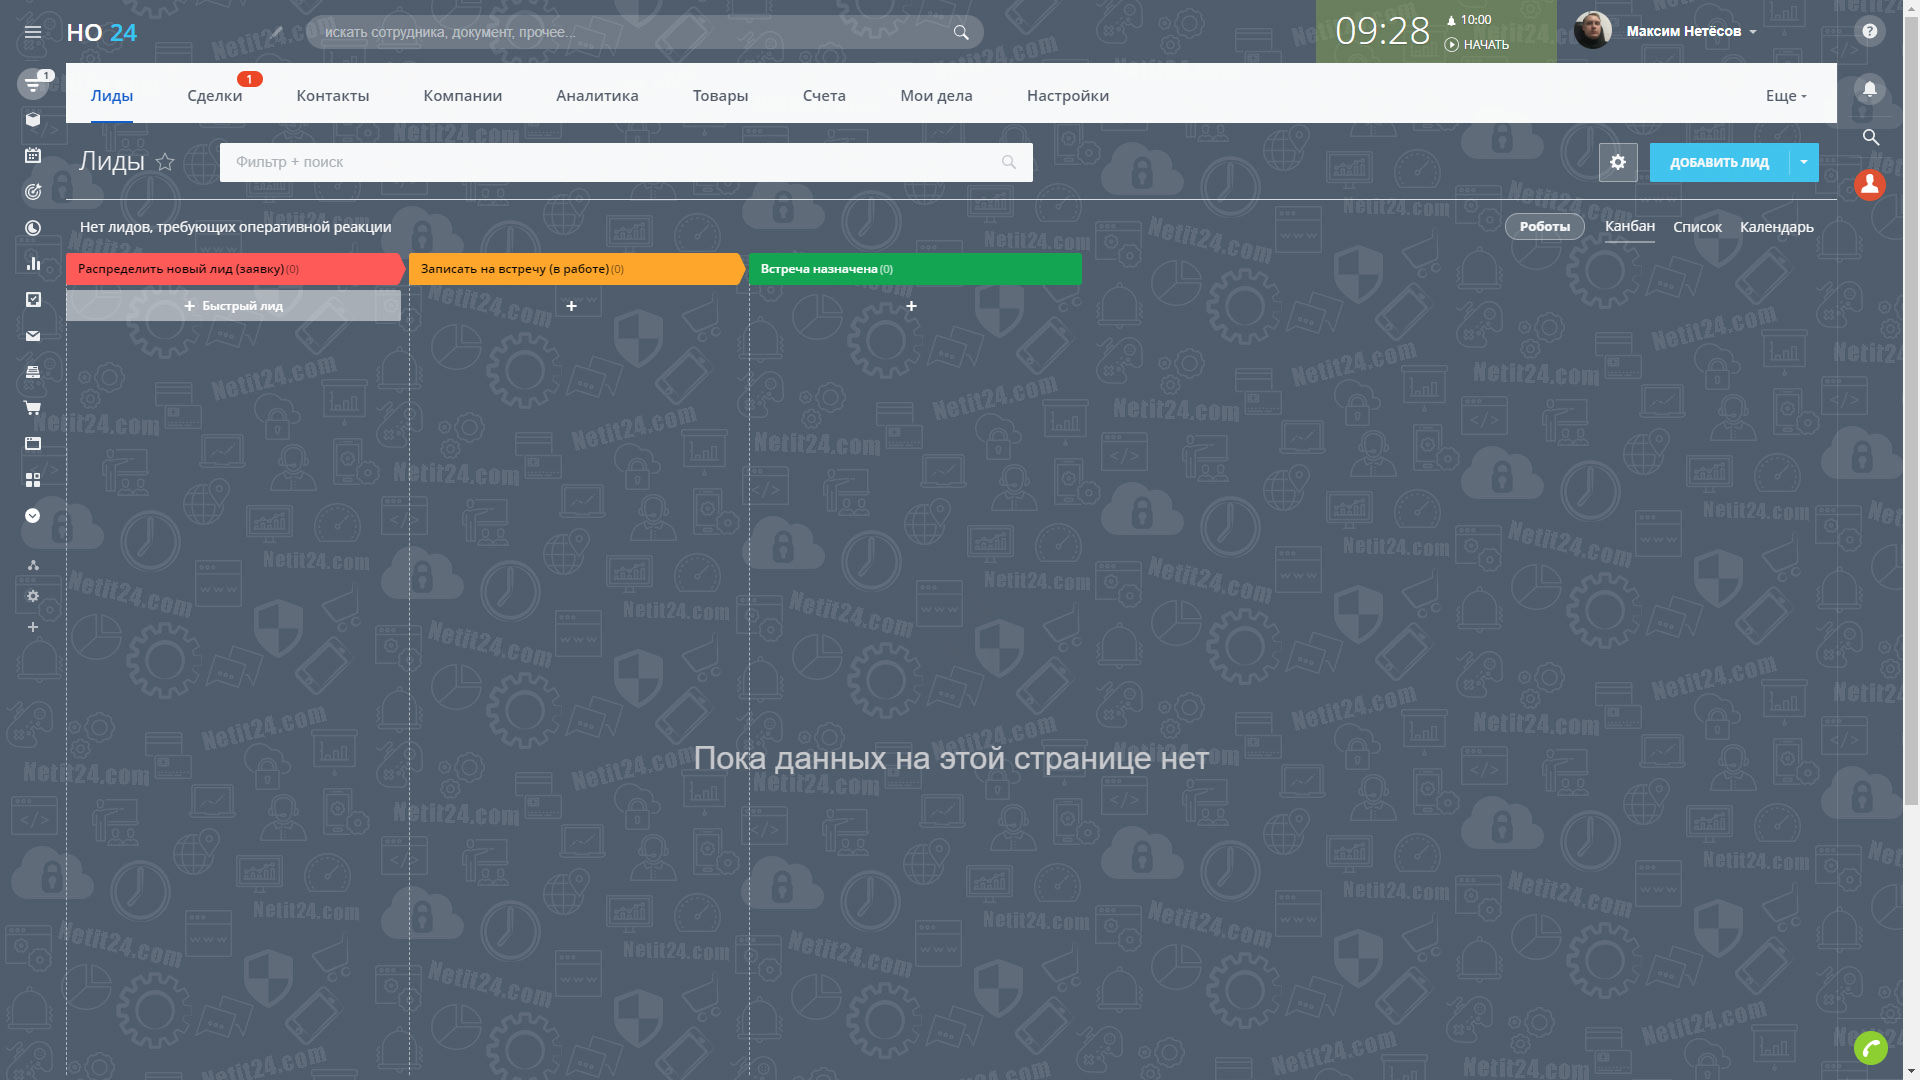Screen dimensions: 1920x1080
Task: Switch to Список view
Action: tap(1697, 227)
